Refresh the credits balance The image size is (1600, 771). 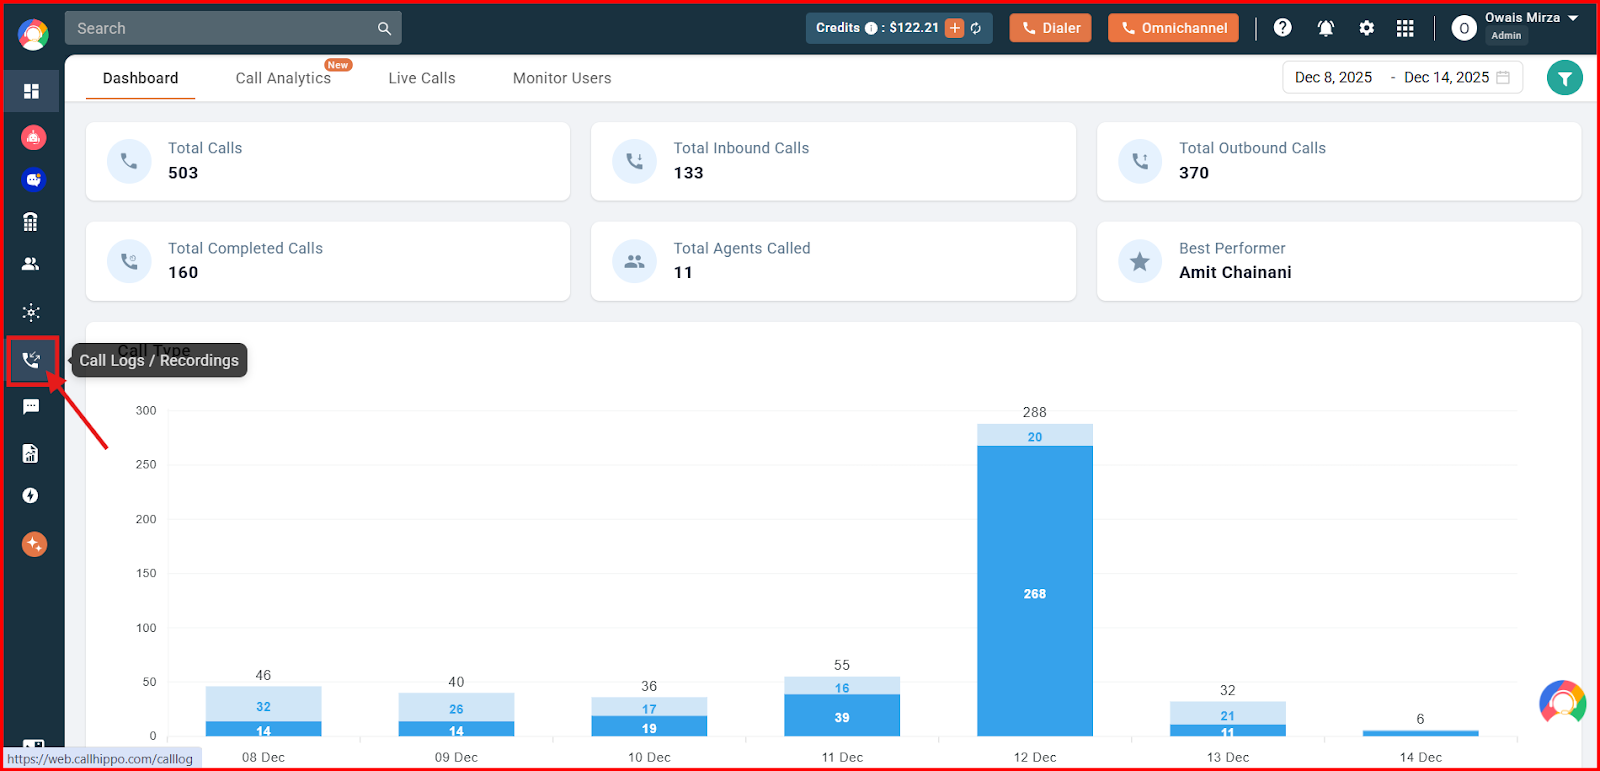(976, 28)
